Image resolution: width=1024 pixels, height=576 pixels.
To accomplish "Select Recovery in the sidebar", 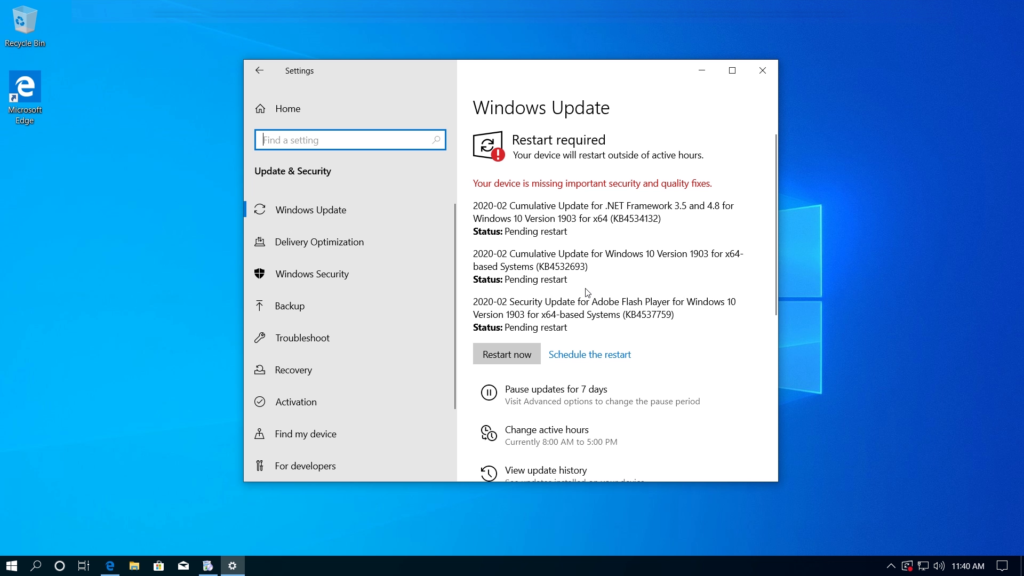I will point(293,370).
